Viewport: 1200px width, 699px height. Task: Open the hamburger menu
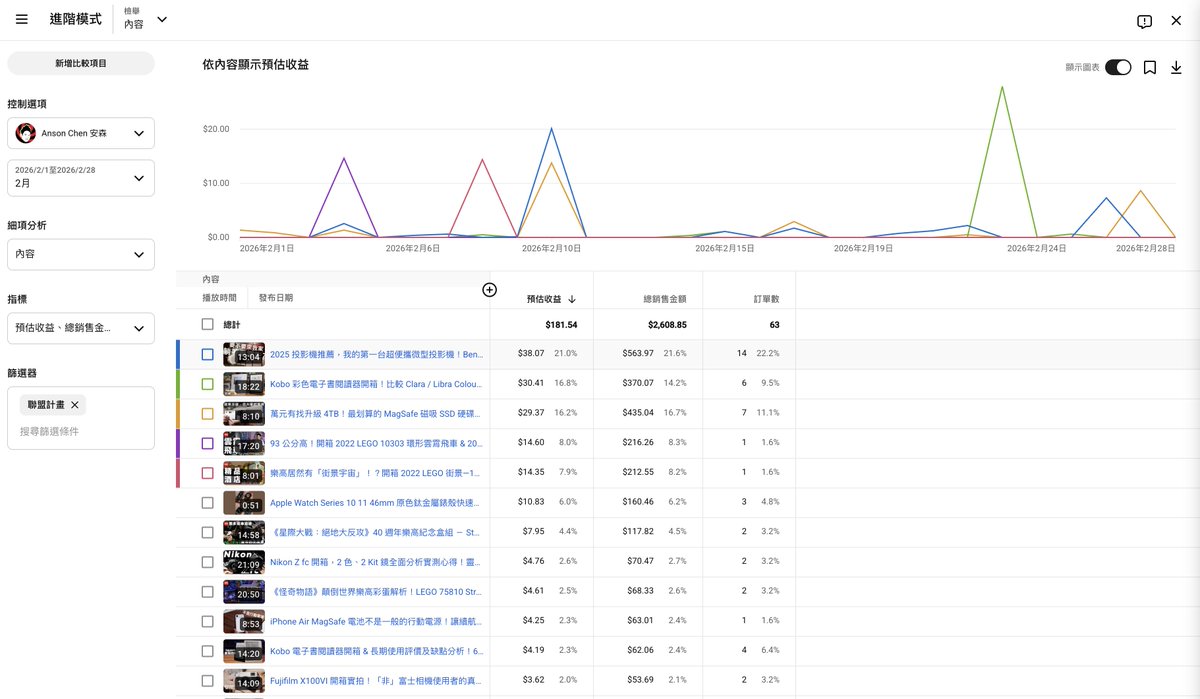point(22,20)
